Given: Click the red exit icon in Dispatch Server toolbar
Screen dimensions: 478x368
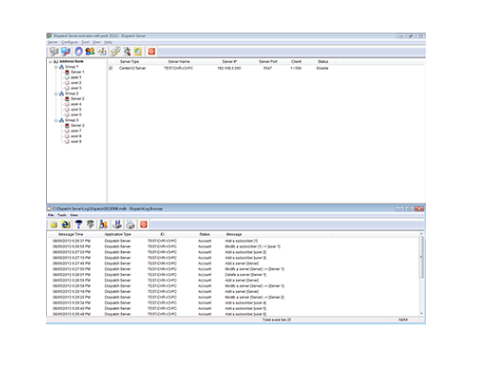Looking at the screenshot, I should point(152,52).
